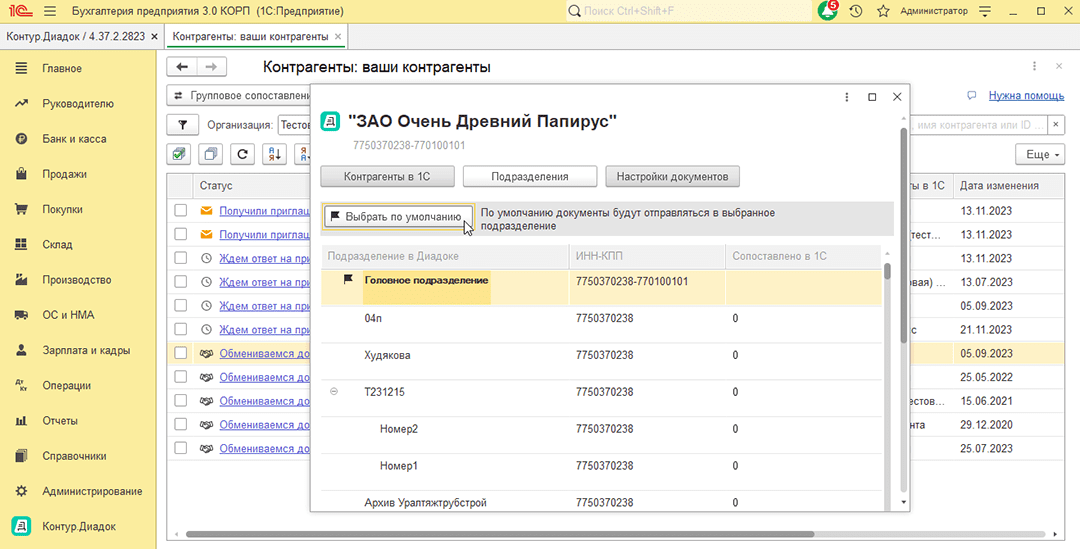1080x549 pixels.
Task: Click the horizontal scrollbar of the main list
Action: tap(500, 534)
